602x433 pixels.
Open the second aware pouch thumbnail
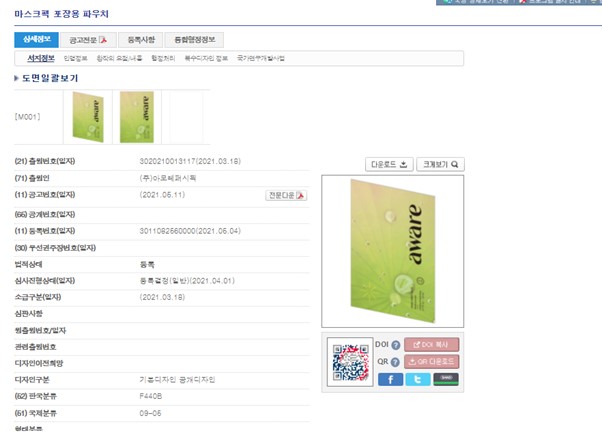click(x=137, y=117)
